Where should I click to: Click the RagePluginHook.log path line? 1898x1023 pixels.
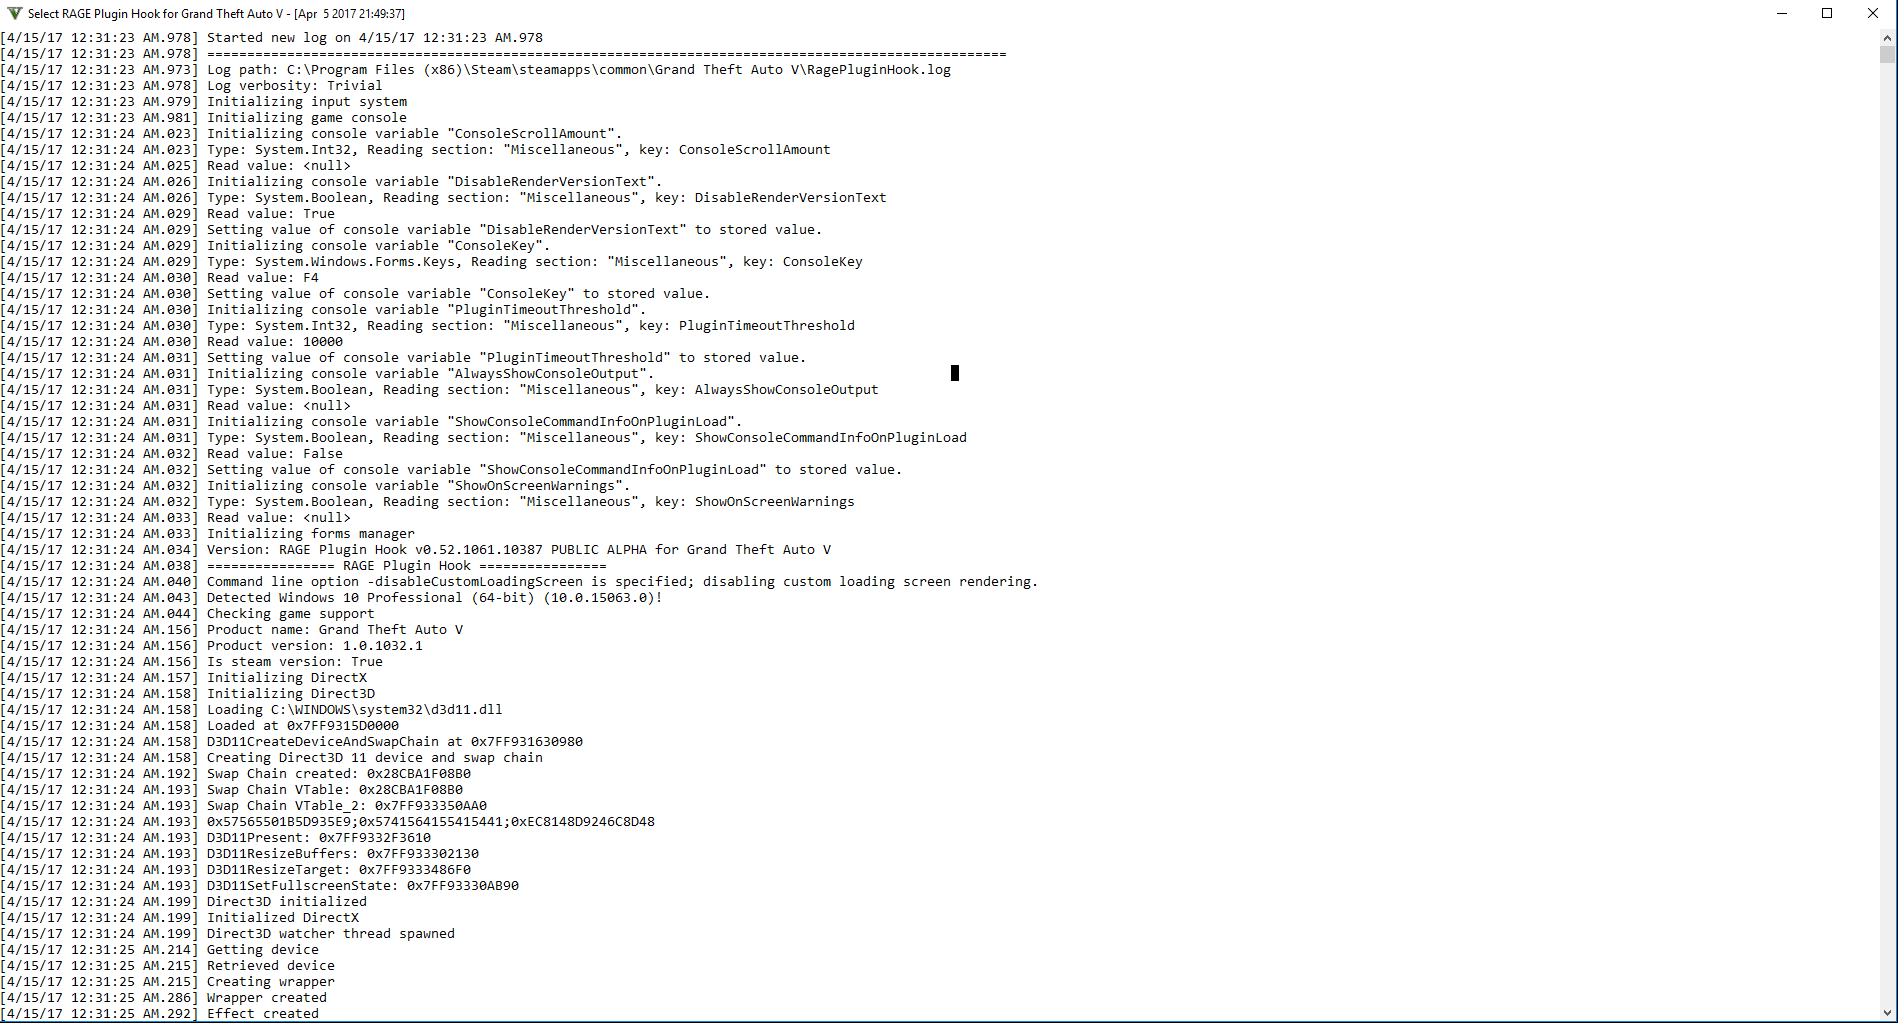coord(476,70)
